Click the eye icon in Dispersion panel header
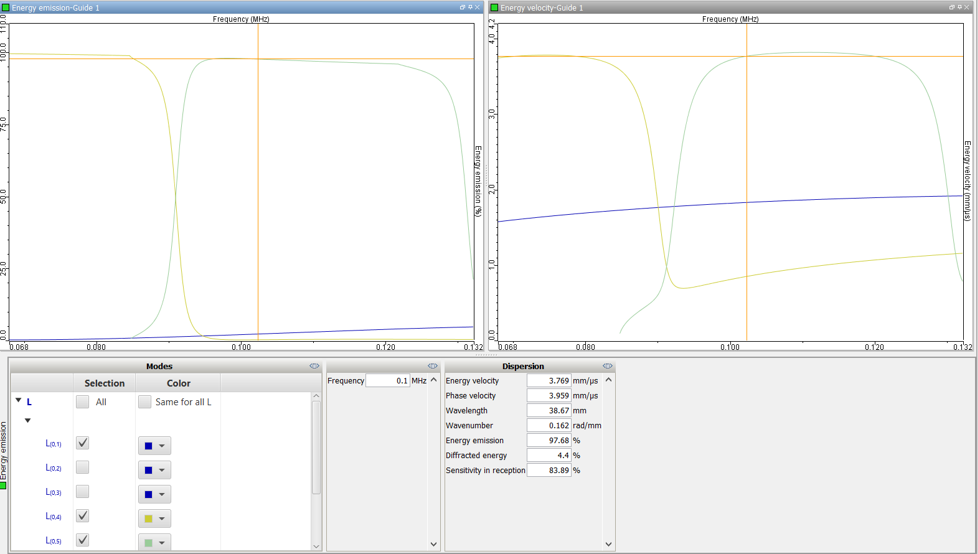The image size is (978, 554). (608, 366)
